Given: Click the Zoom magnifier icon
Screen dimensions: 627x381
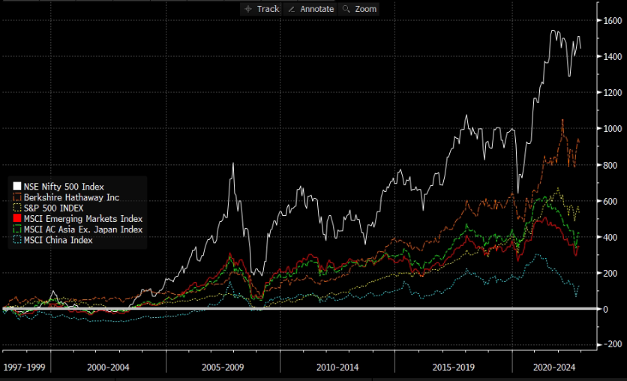Looking at the screenshot, I should [x=346, y=9].
